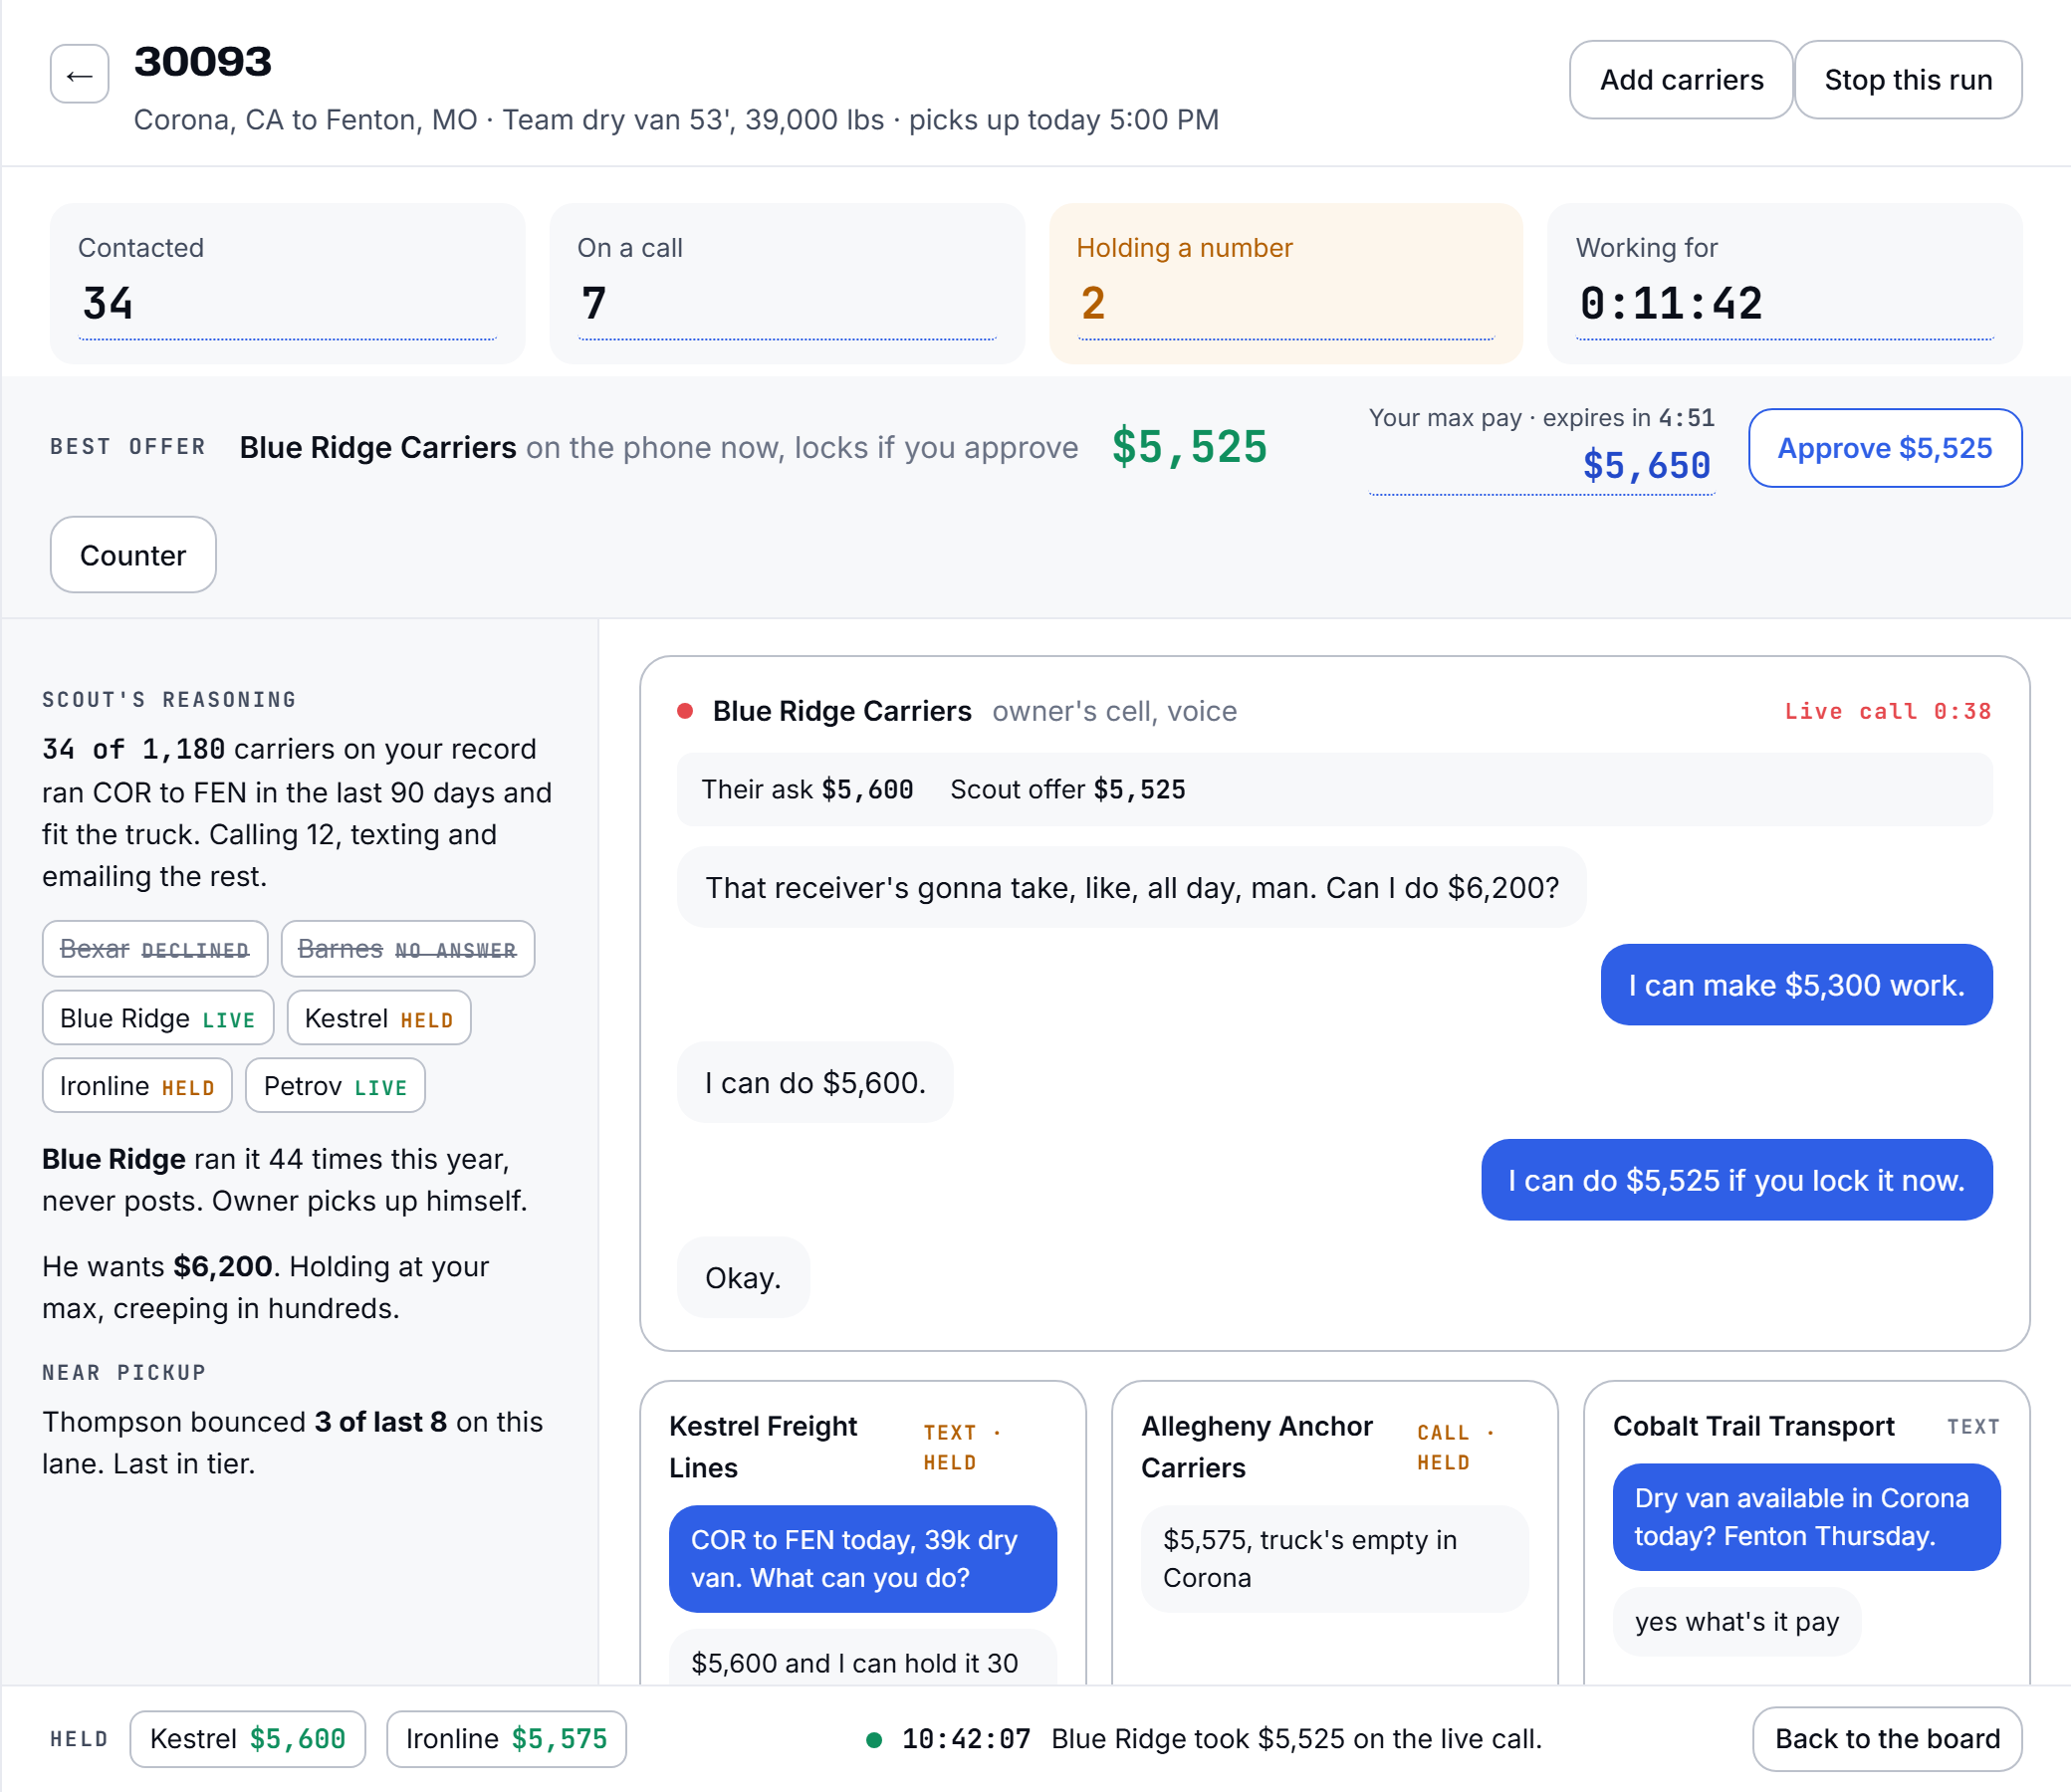Click the "Can I do $6,200?" message
Viewport: 2071px width, 1792px height.
click(1131, 888)
